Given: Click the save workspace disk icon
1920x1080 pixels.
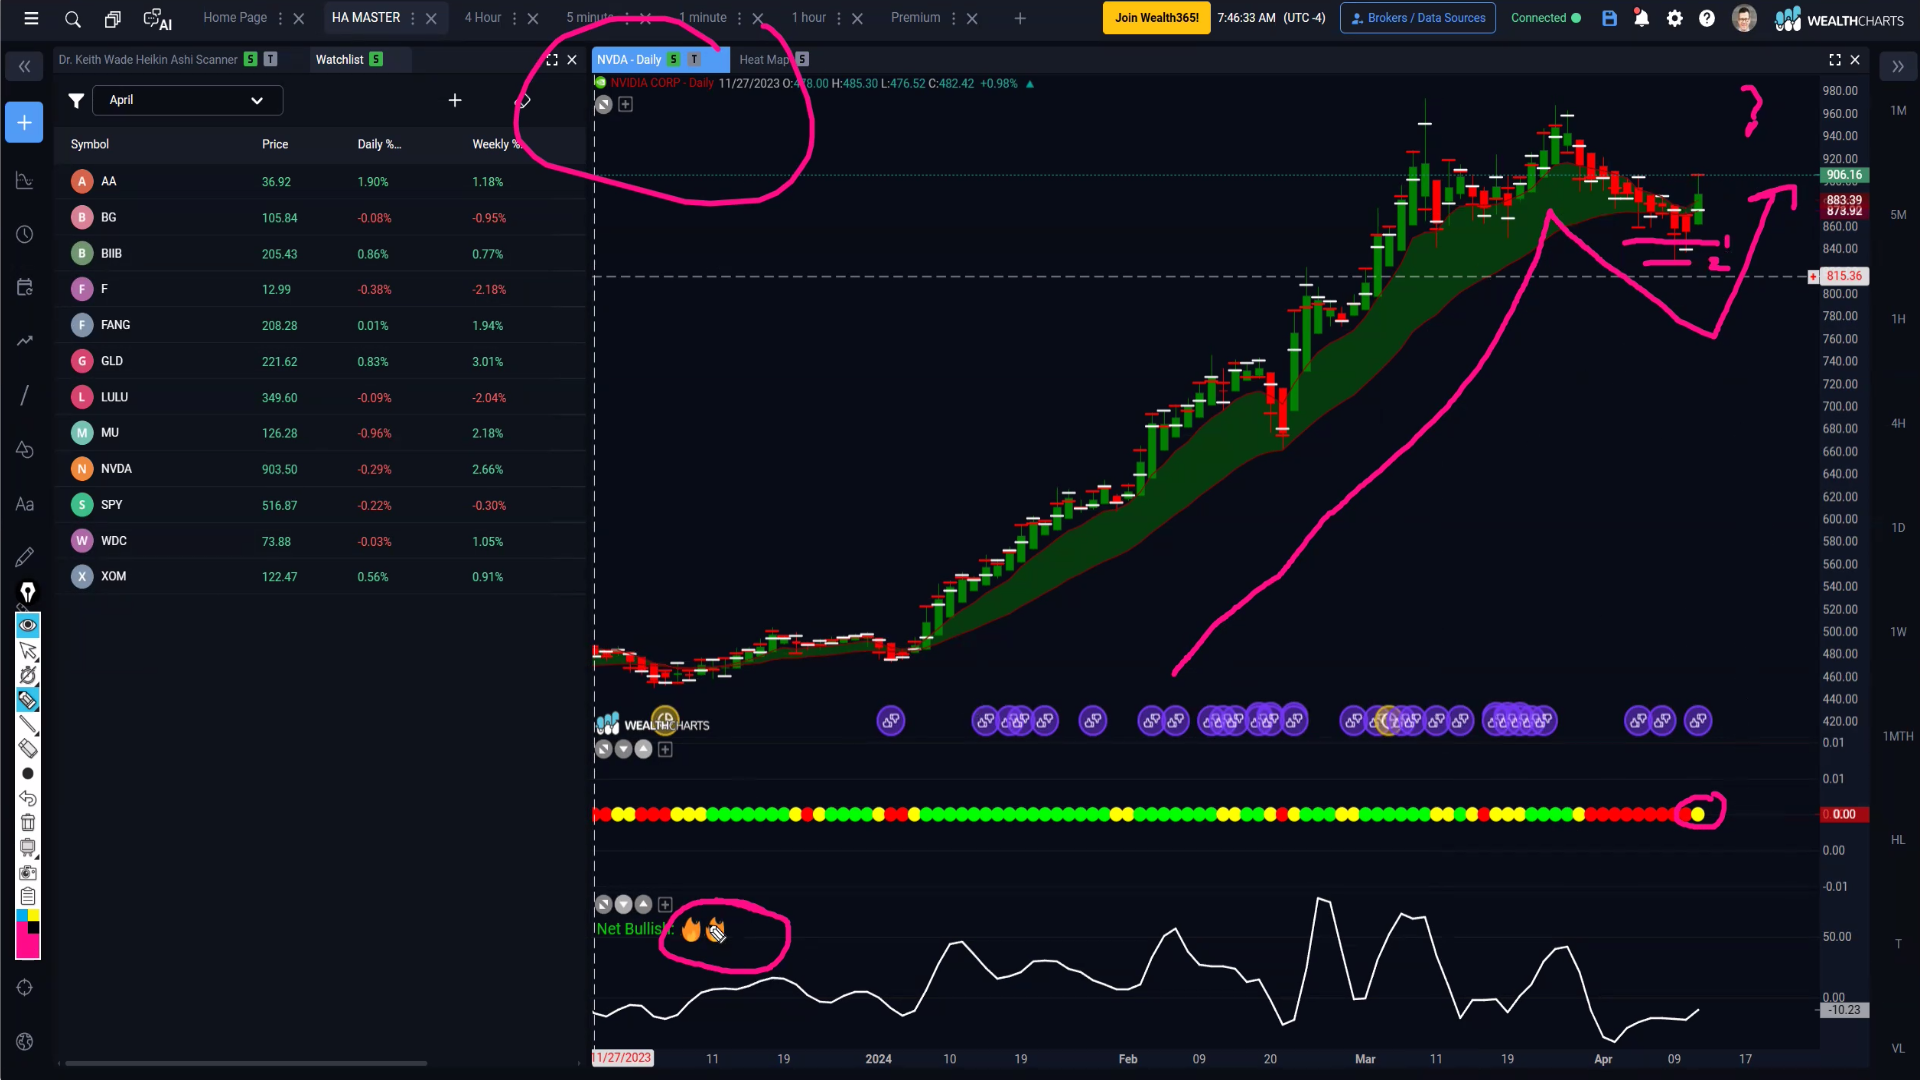Looking at the screenshot, I should pos(1609,18).
